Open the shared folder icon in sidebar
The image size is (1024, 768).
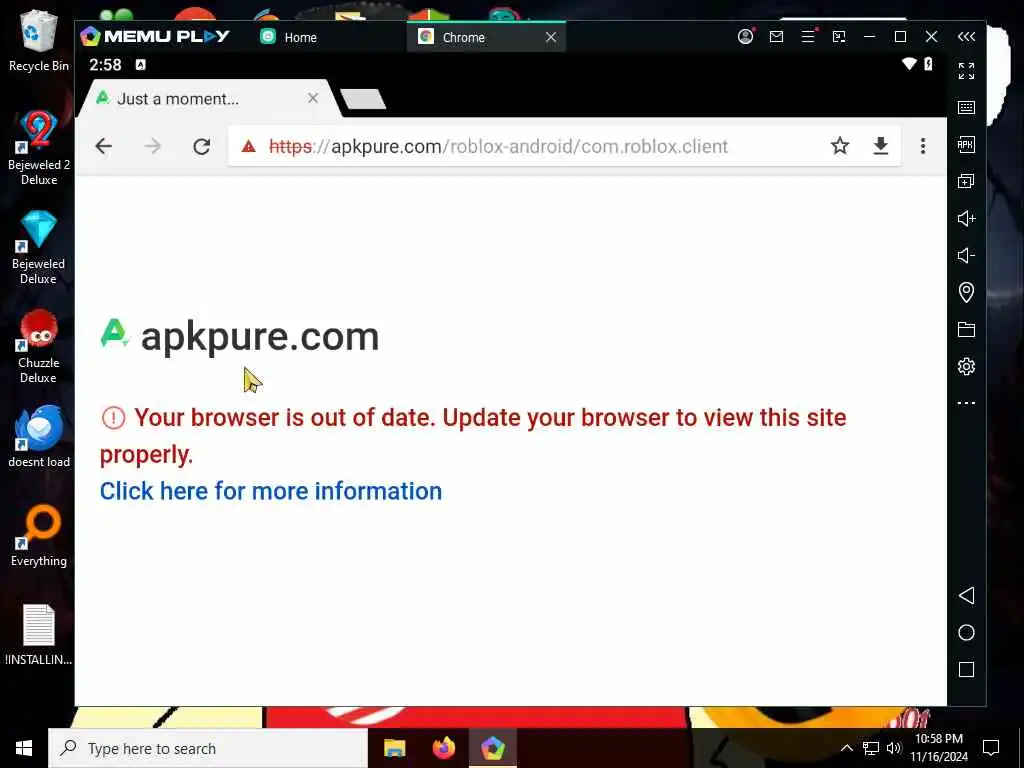tap(966, 329)
